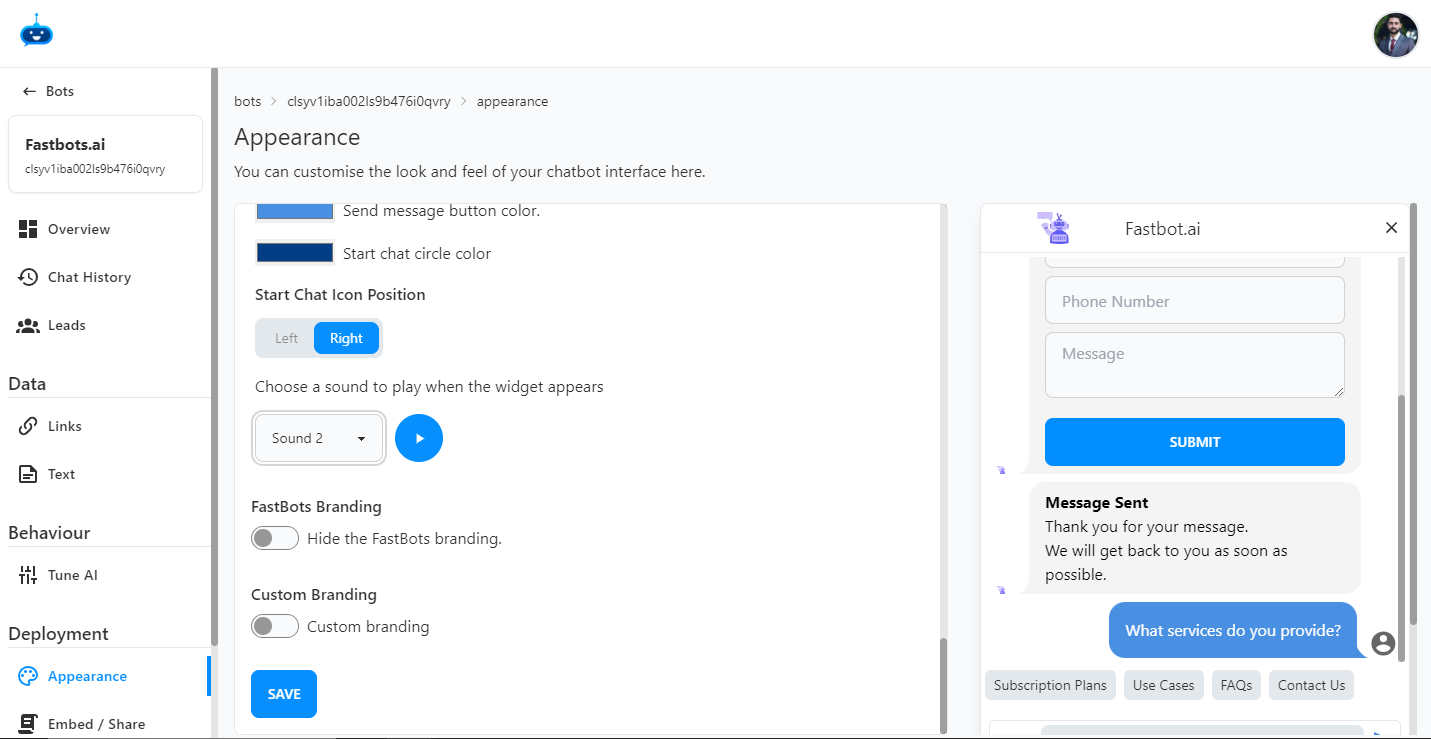The image size is (1431, 739).
Task: Save the appearance settings
Action: click(x=283, y=693)
